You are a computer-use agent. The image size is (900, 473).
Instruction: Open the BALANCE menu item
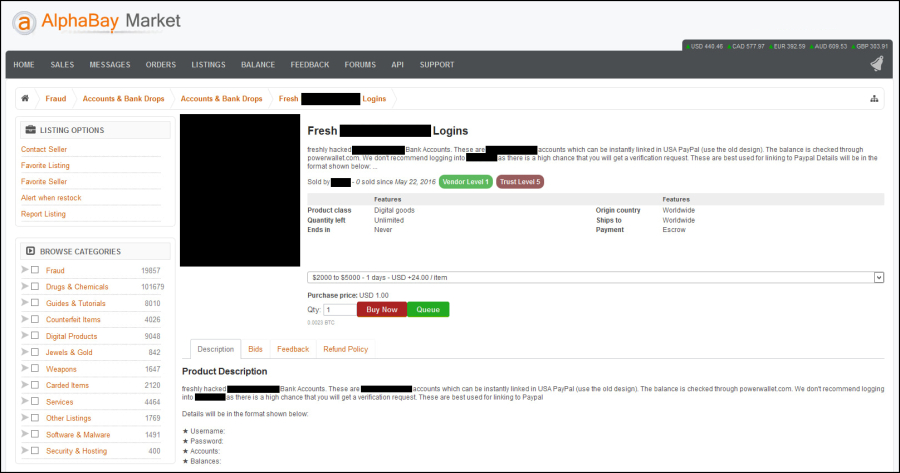pyautogui.click(x=258, y=65)
